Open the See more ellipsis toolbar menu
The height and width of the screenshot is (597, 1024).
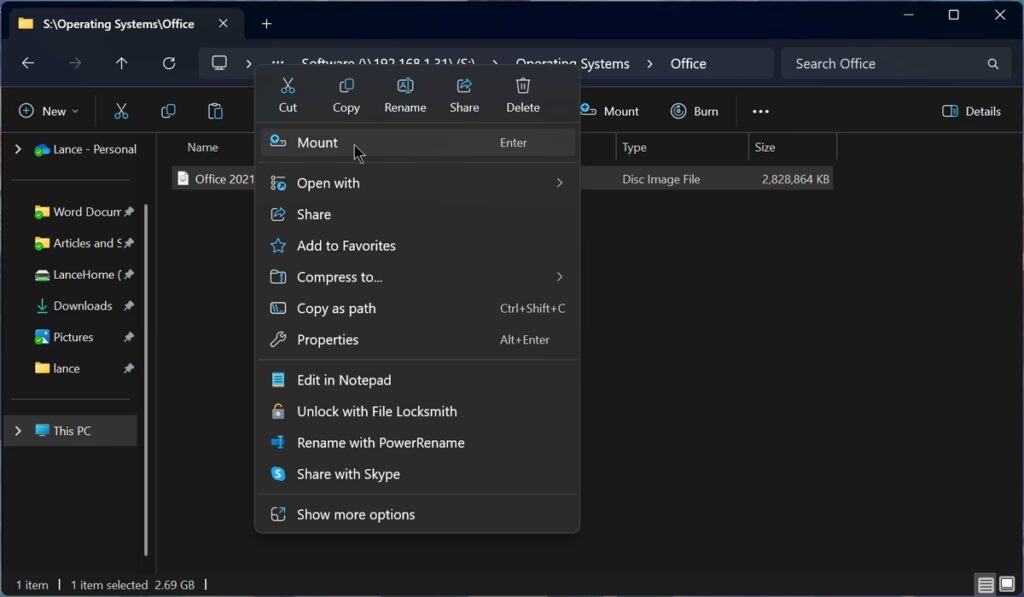(760, 111)
